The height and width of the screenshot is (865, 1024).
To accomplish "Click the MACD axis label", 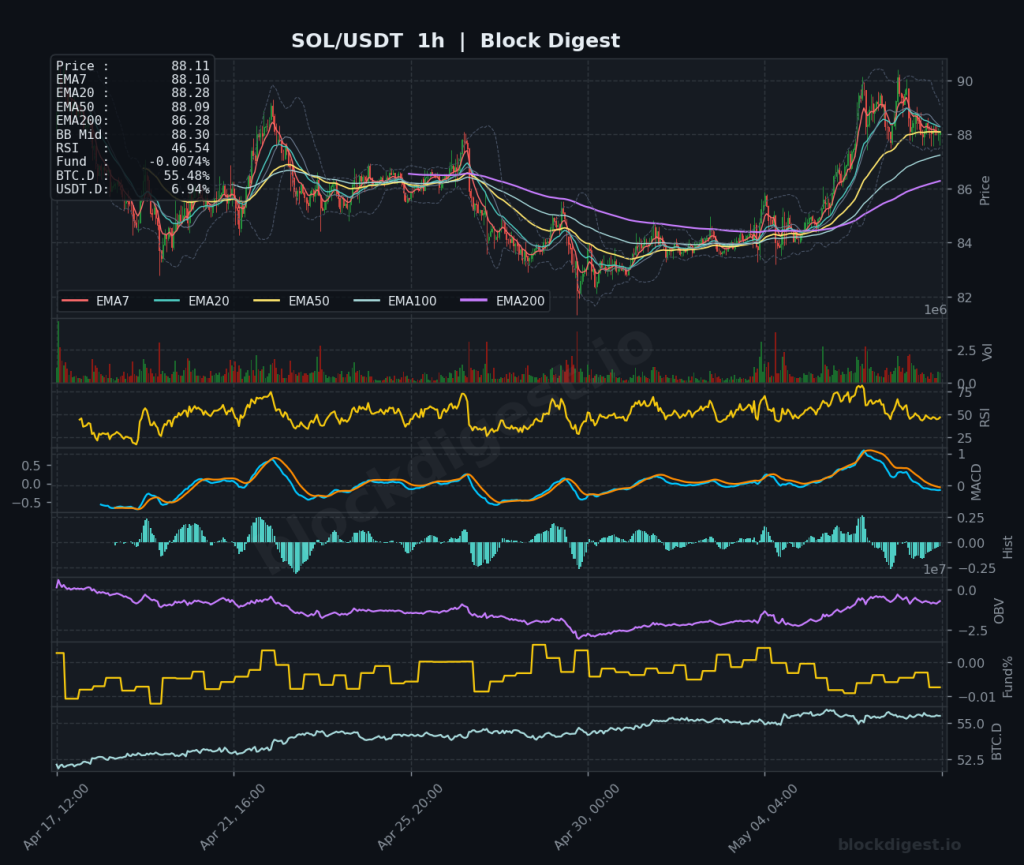I will (976, 482).
